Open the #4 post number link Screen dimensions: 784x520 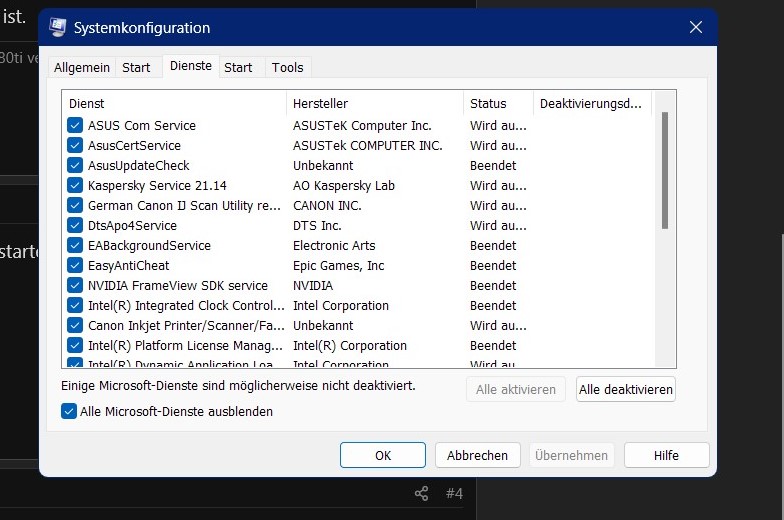(454, 494)
